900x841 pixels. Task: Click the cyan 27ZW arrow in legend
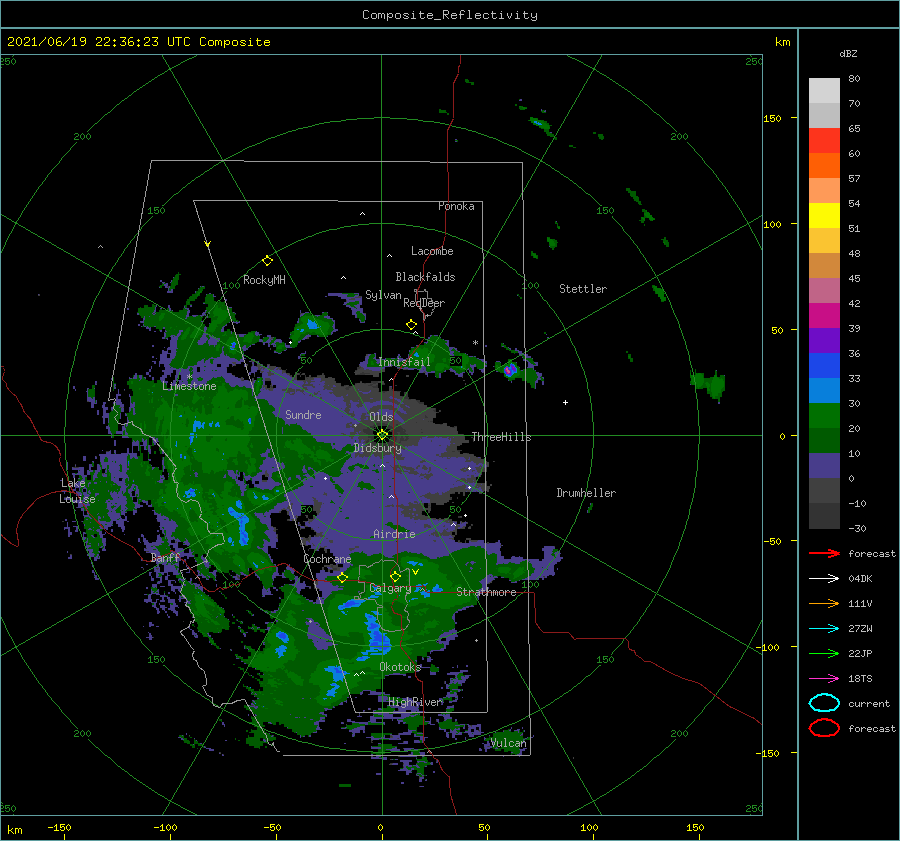point(824,629)
